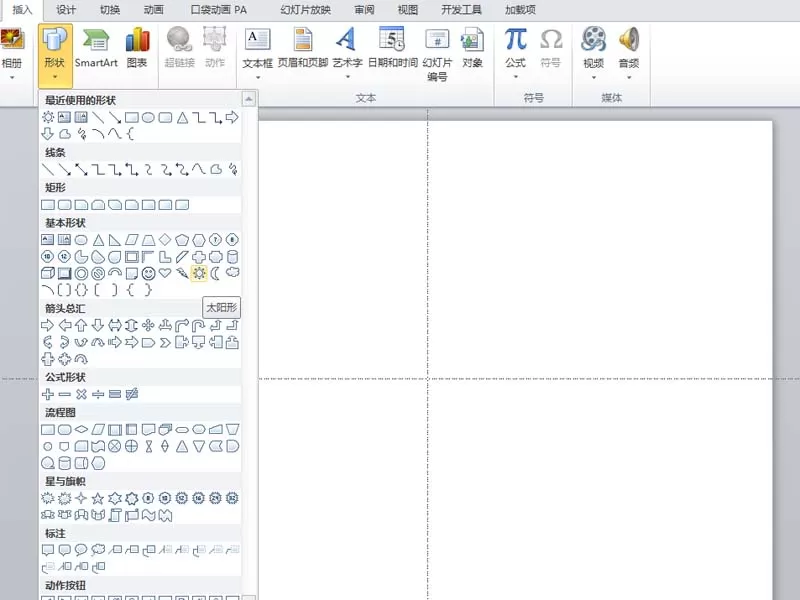The height and width of the screenshot is (600, 800).
Task: Click 幻灯片编号 (Slide Number) button
Action: tap(437, 55)
